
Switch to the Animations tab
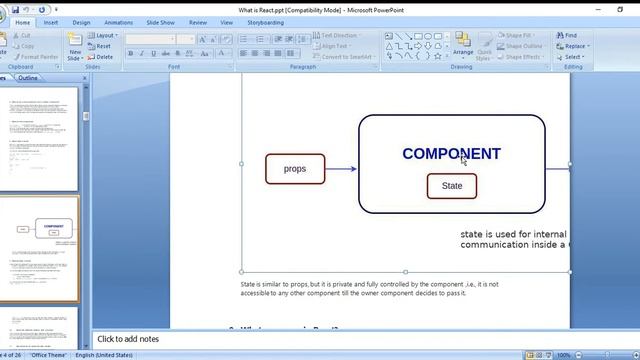point(118,23)
